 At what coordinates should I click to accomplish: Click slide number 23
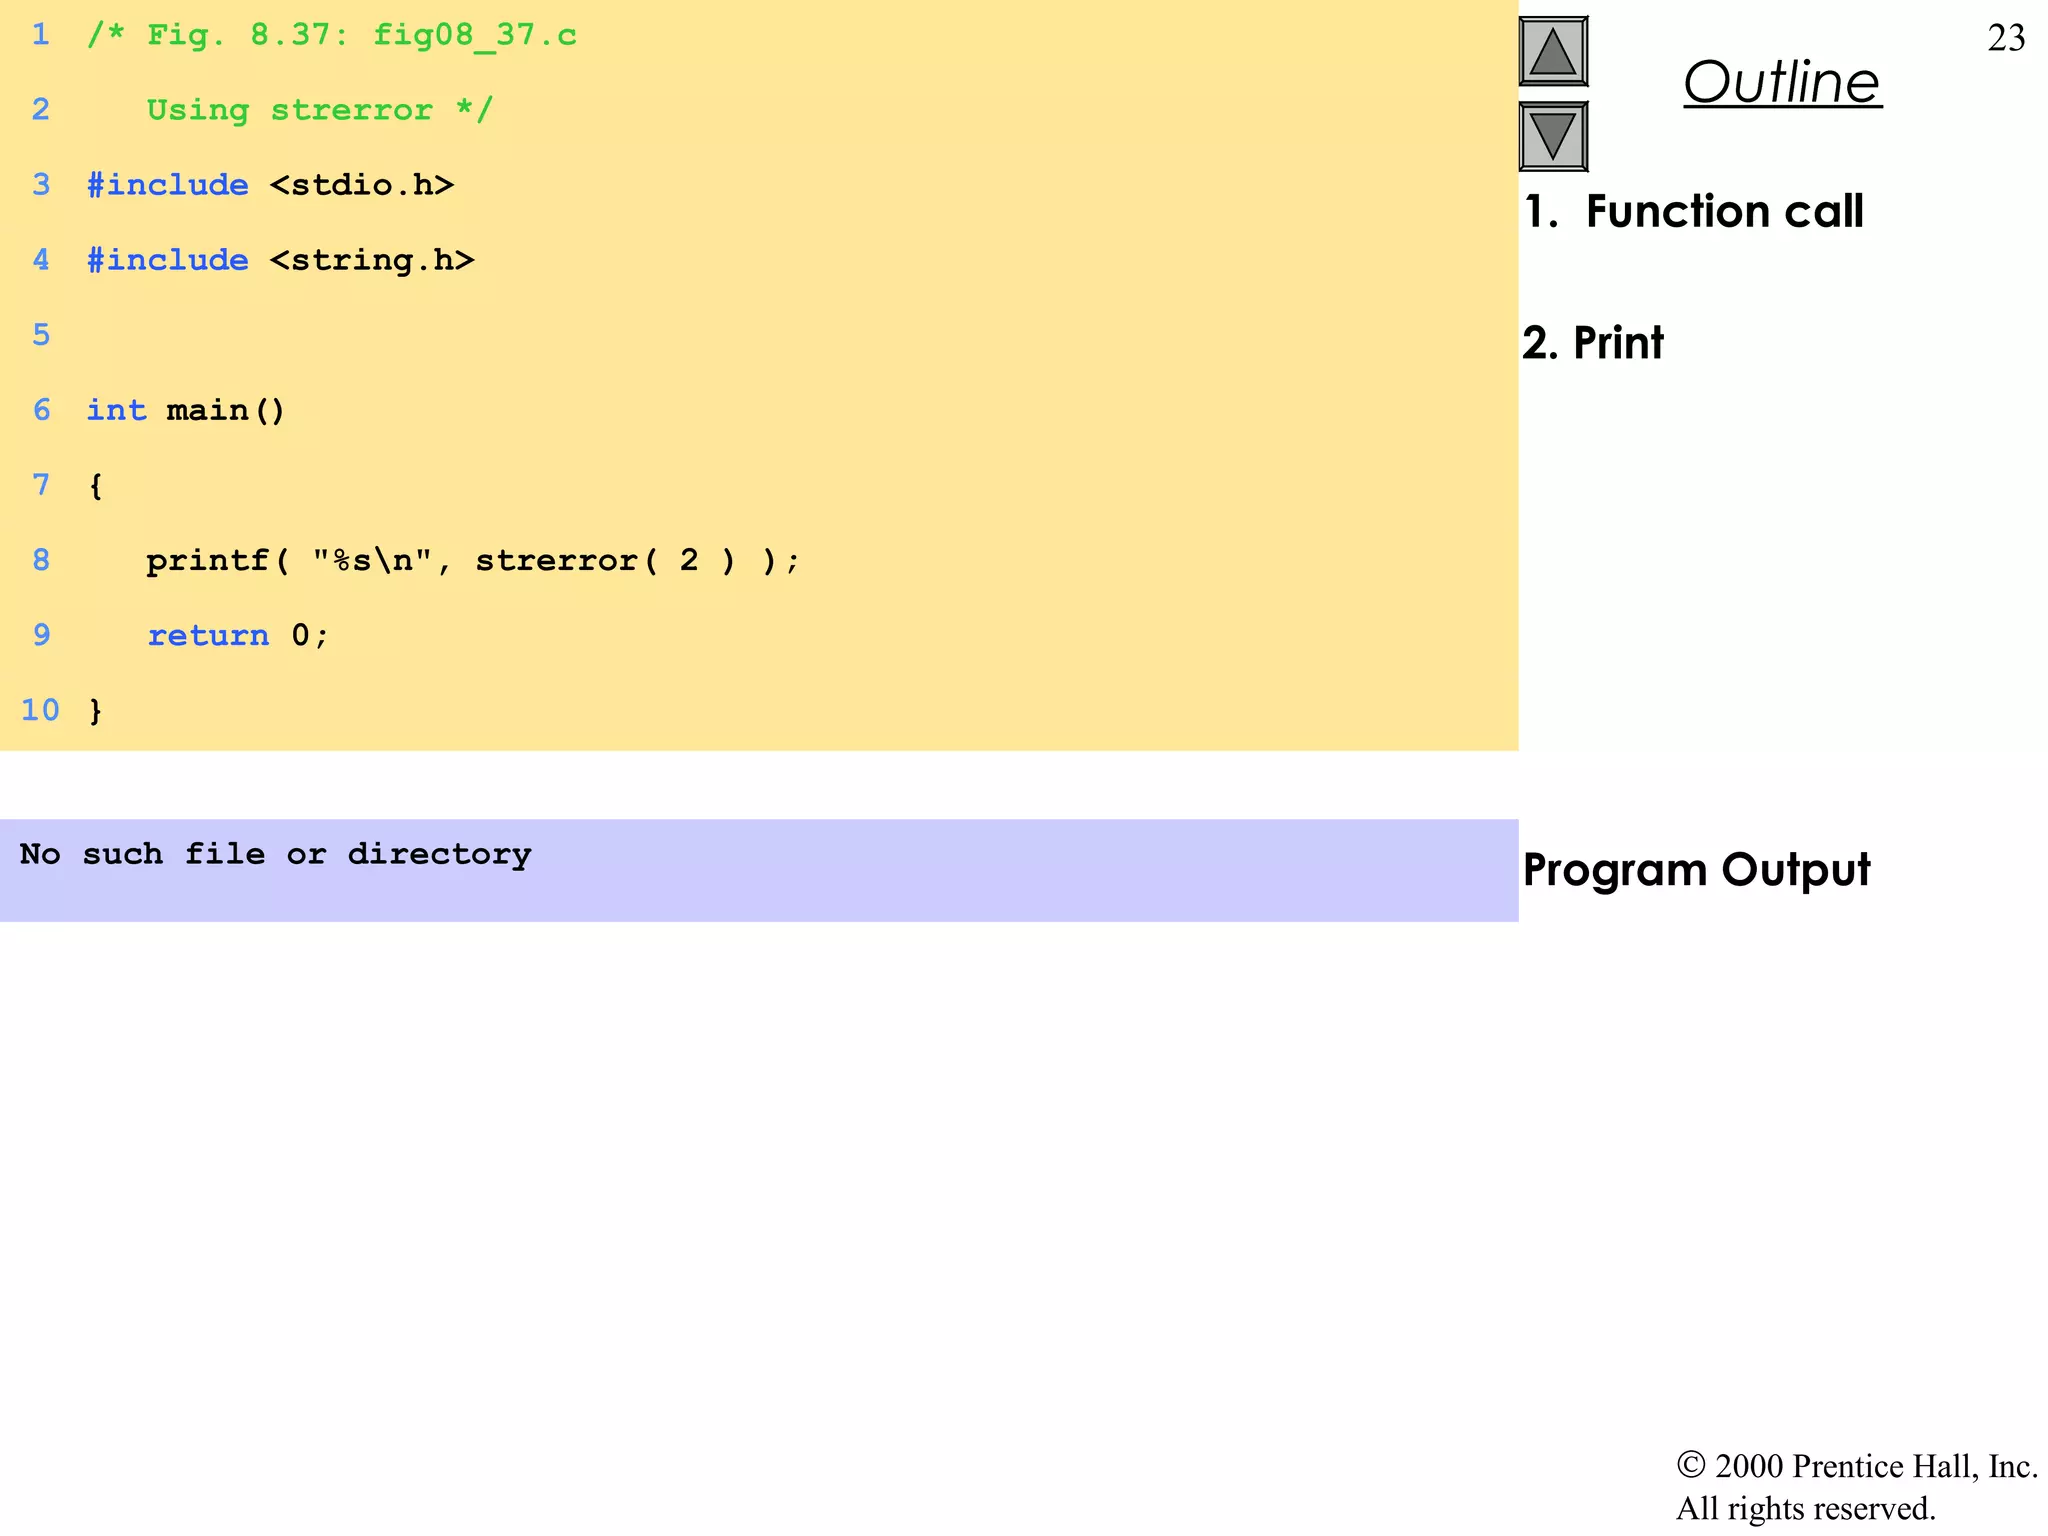click(x=2006, y=38)
